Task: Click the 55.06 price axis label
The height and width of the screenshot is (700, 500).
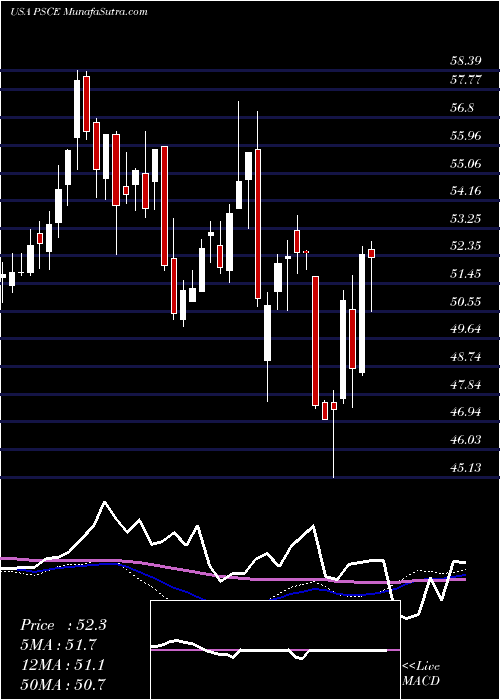Action: [466, 164]
